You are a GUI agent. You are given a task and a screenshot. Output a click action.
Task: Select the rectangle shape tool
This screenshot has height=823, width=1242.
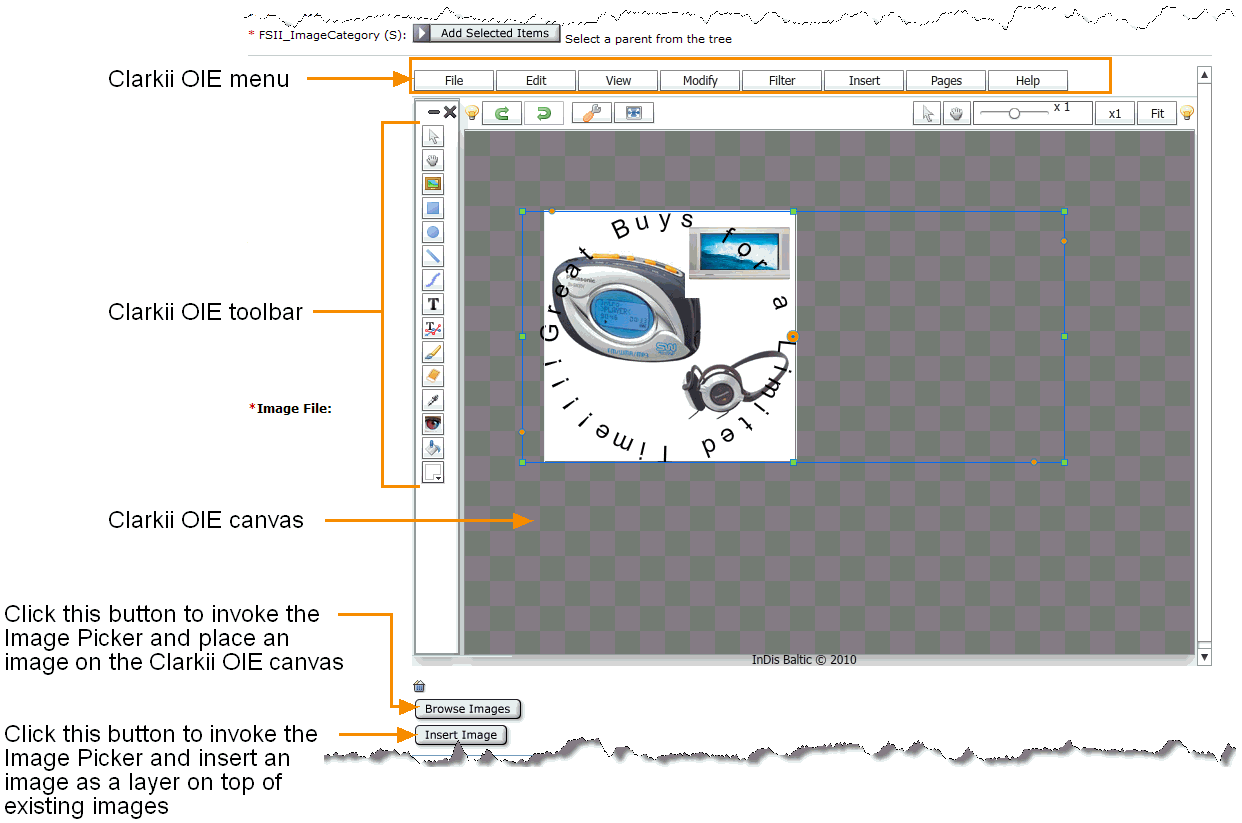pos(433,209)
